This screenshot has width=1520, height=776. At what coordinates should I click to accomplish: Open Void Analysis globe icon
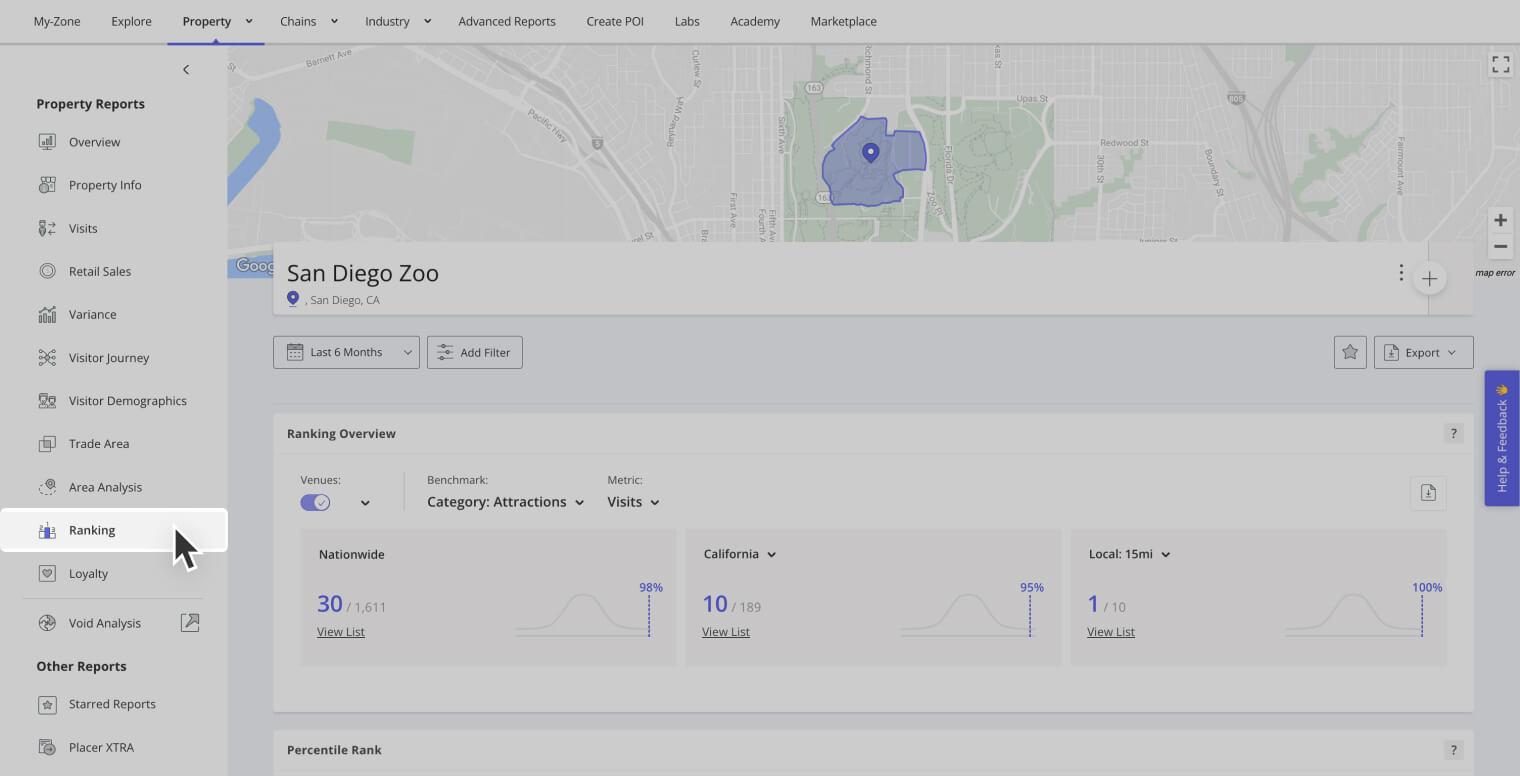coord(47,623)
